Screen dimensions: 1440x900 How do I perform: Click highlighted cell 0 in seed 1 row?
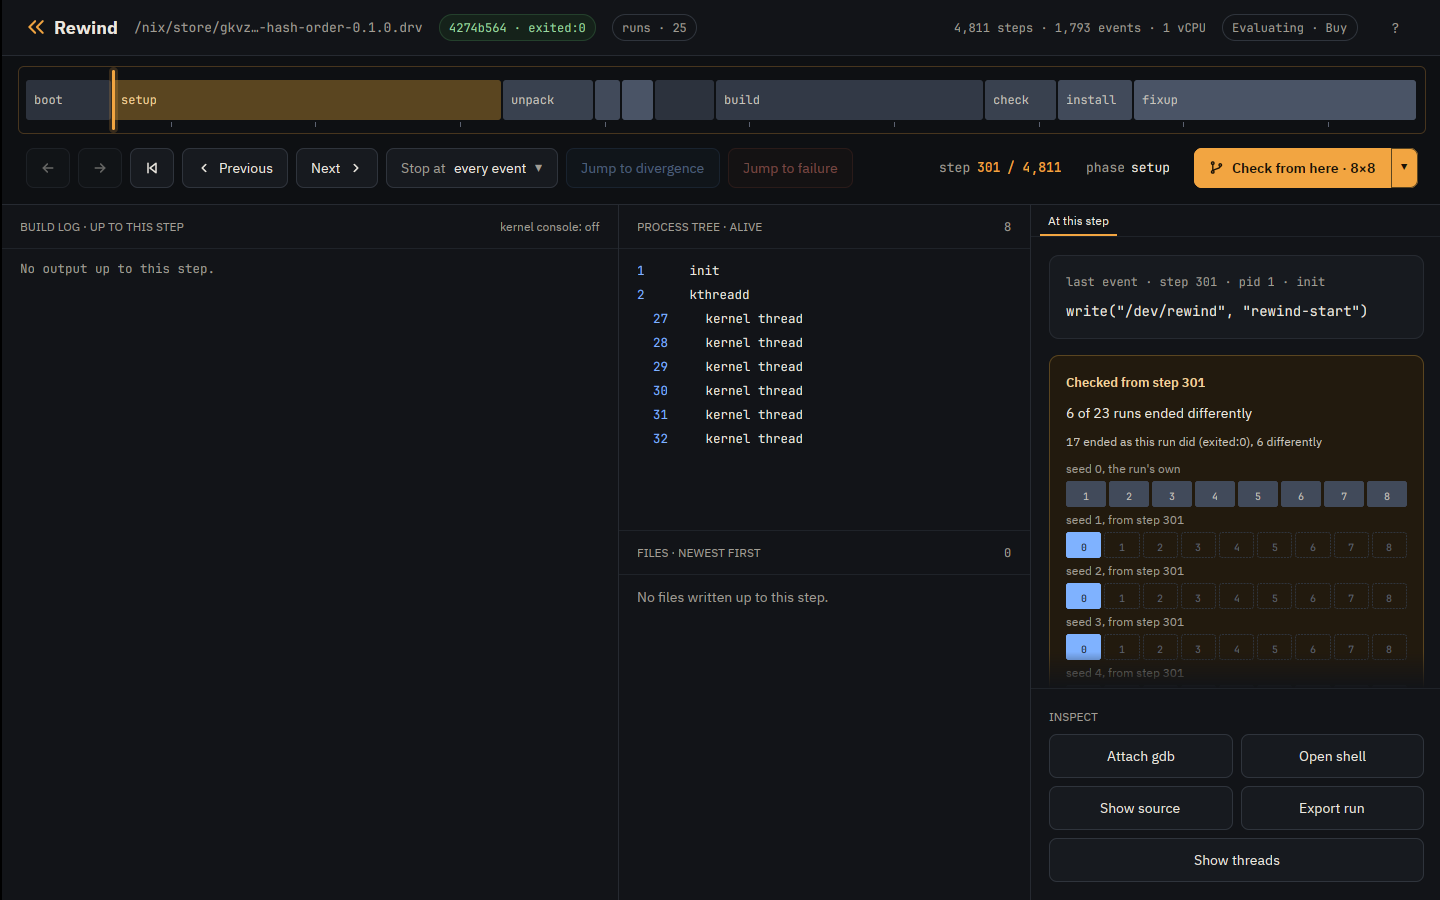pos(1083,546)
